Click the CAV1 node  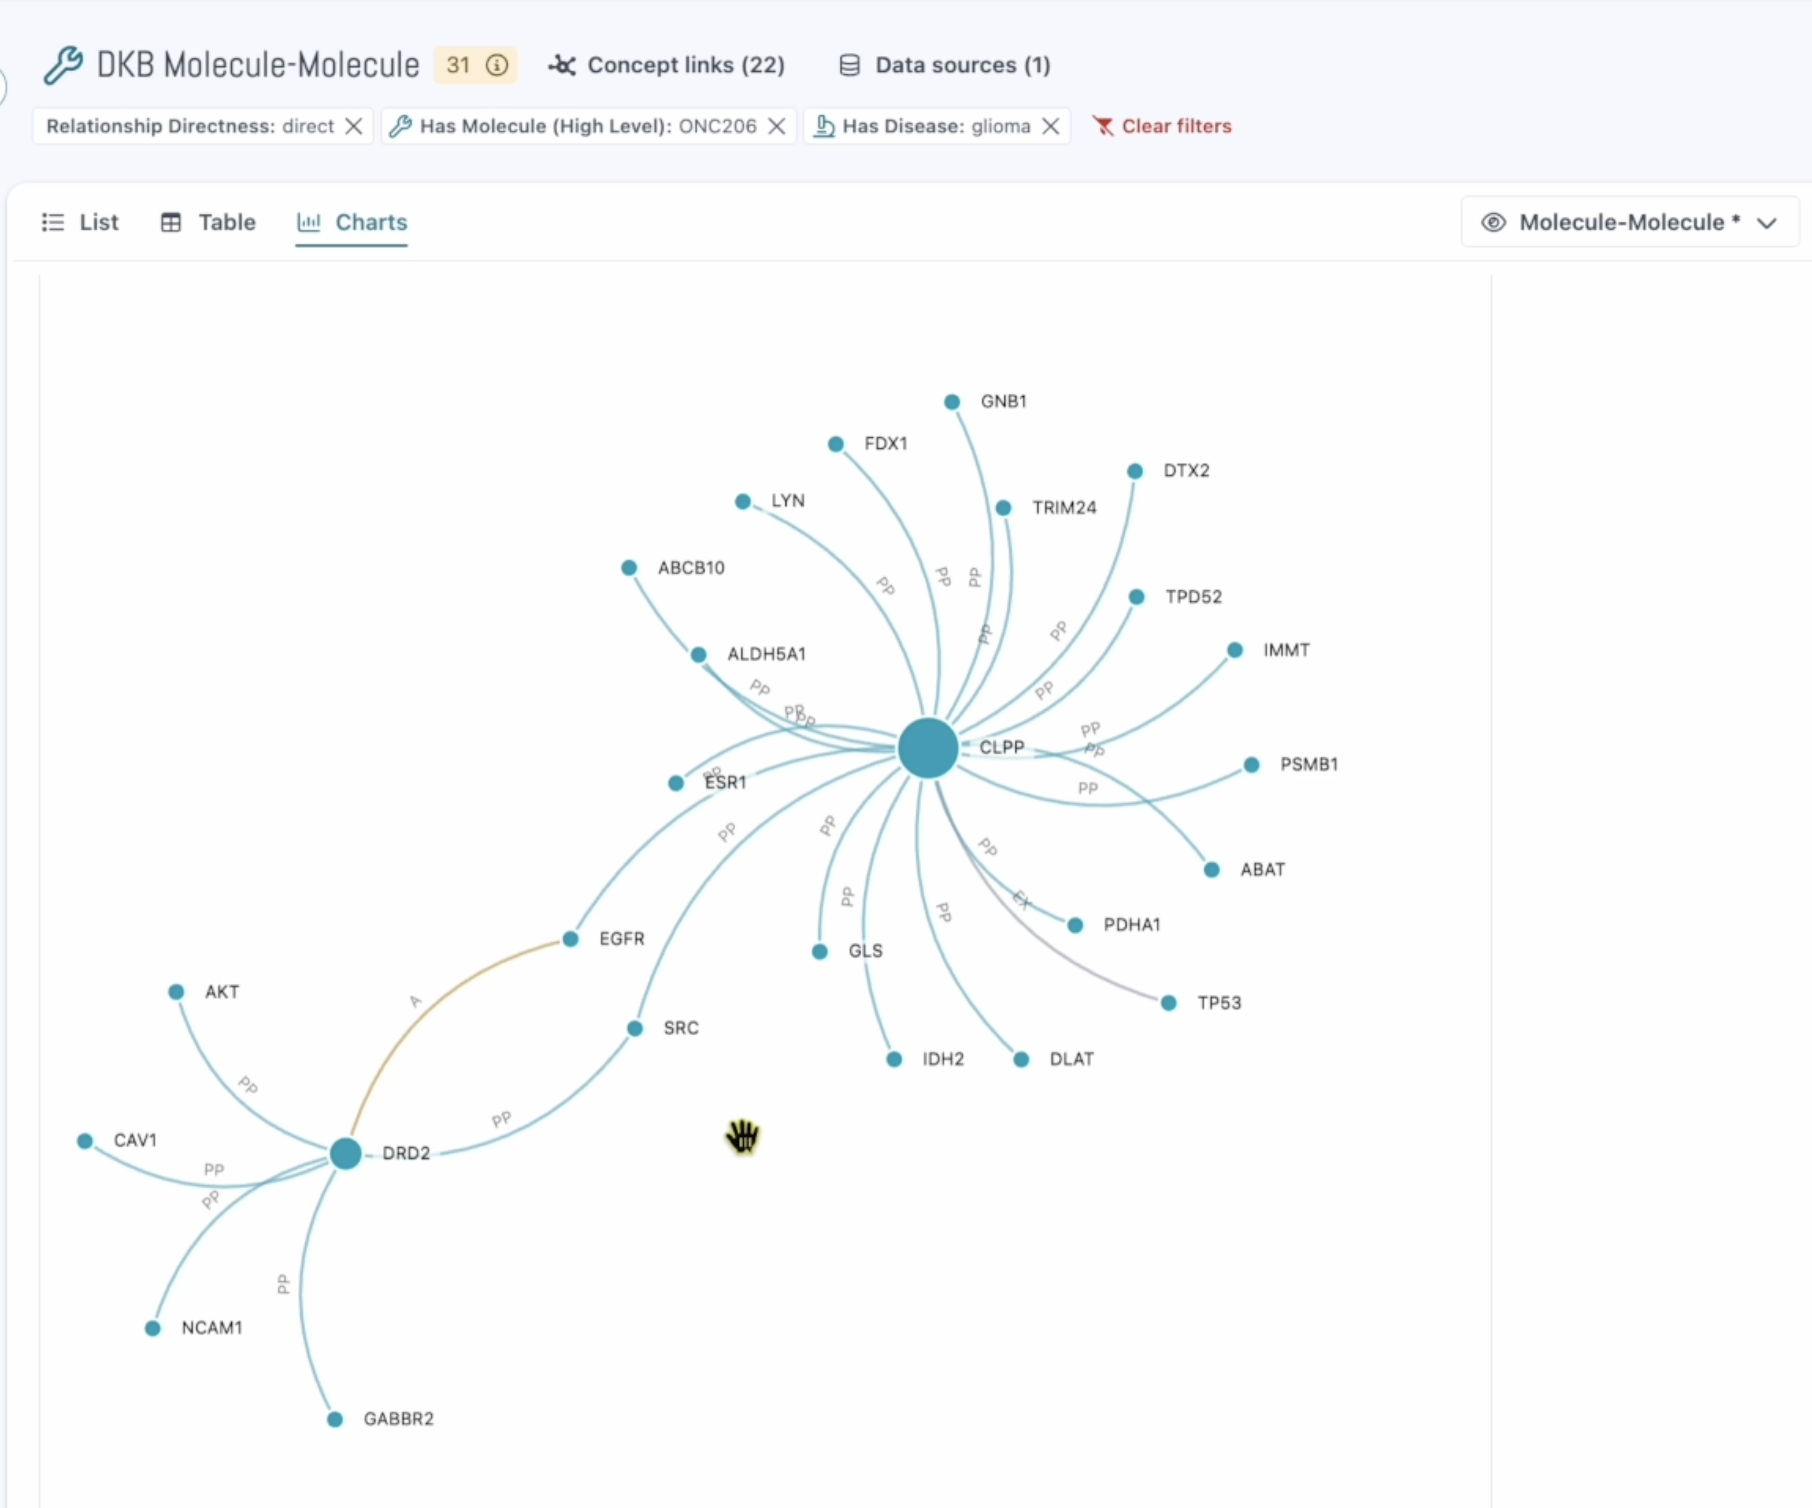pos(85,1141)
